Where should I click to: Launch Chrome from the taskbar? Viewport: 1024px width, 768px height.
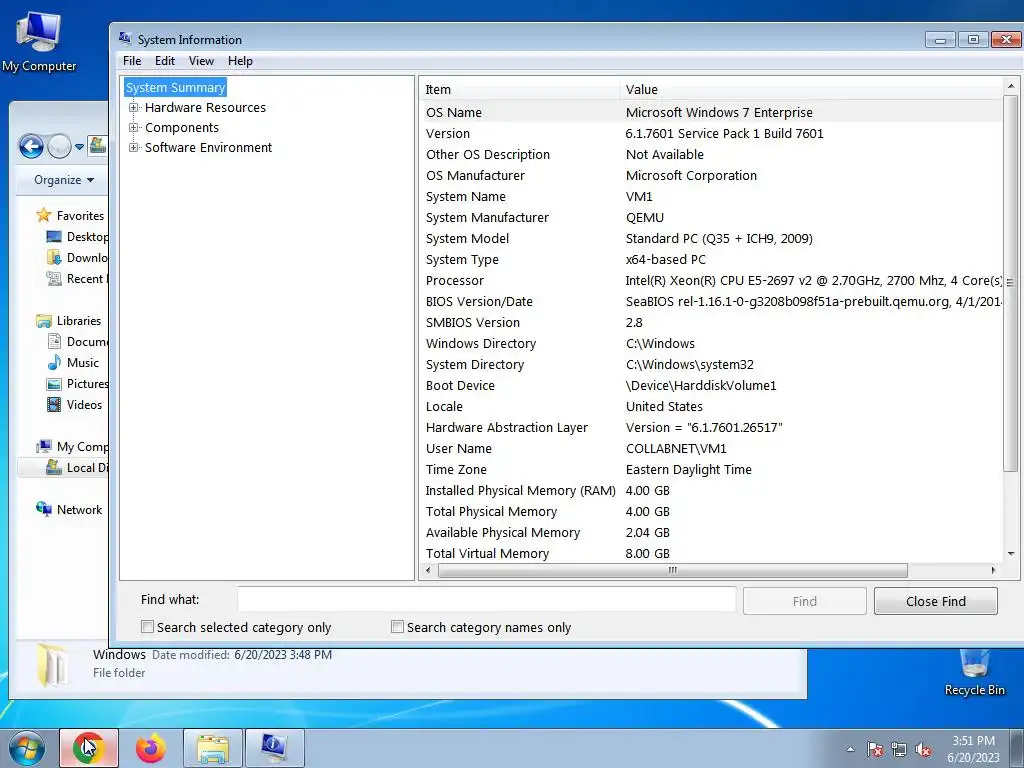tap(89, 748)
